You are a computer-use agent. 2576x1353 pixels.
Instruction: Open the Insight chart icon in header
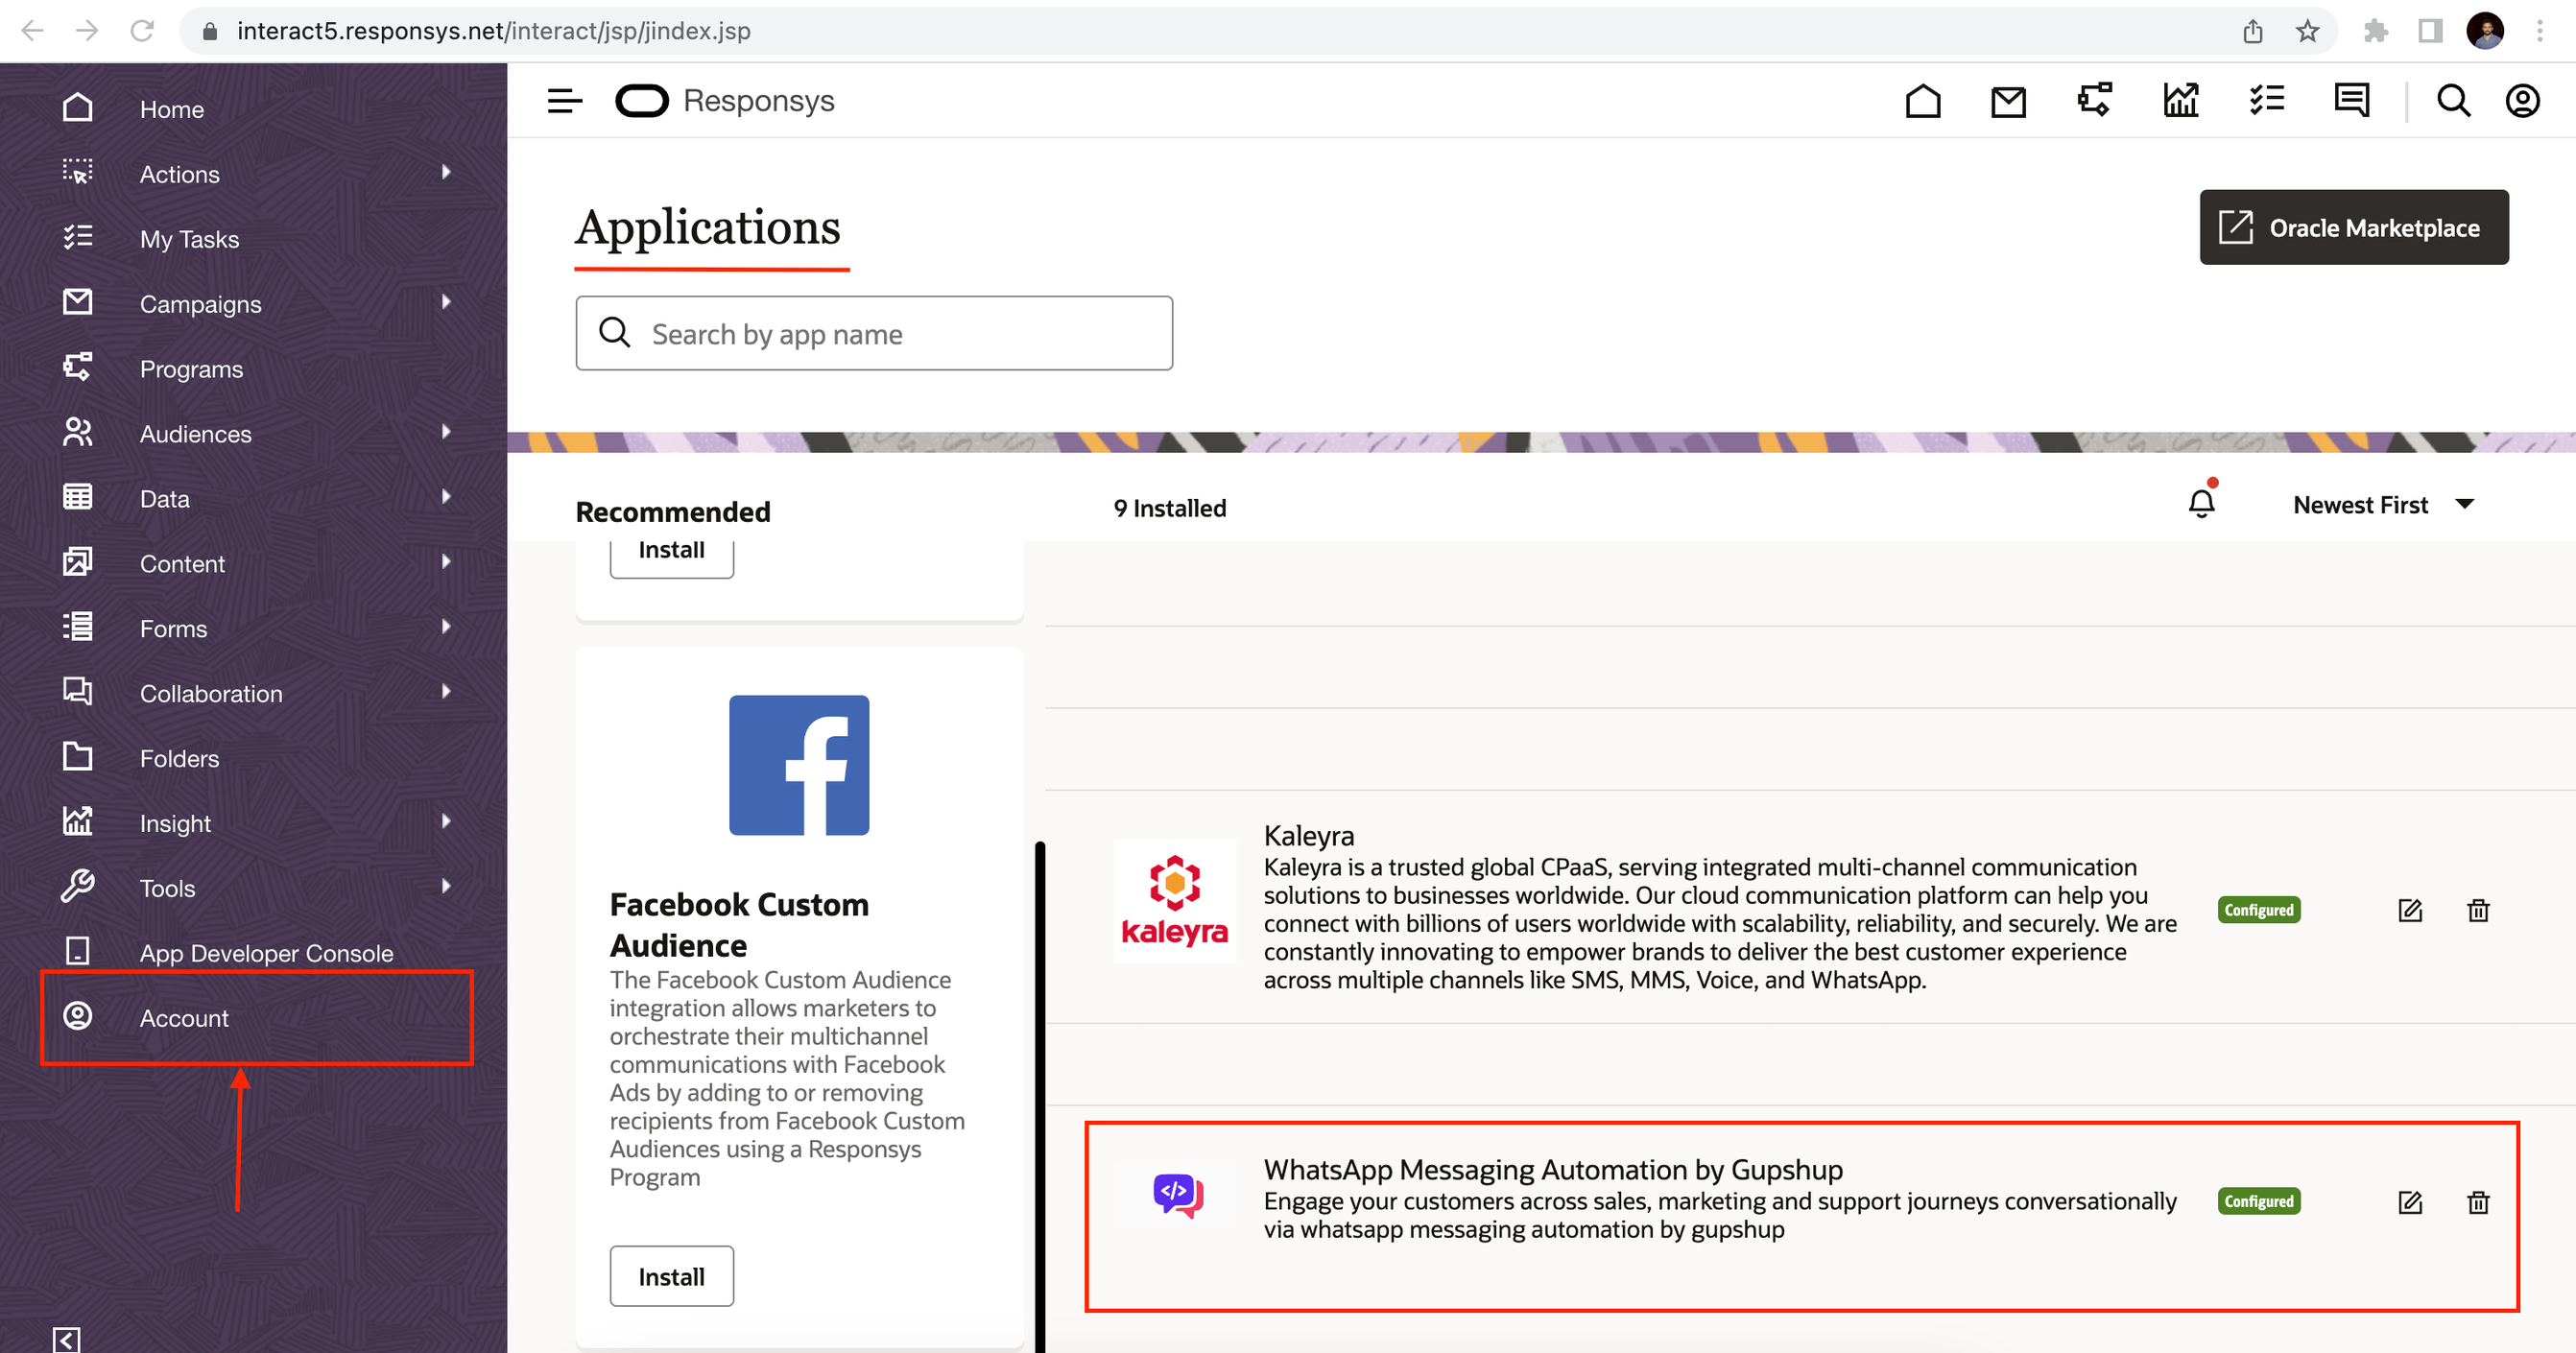click(2180, 101)
